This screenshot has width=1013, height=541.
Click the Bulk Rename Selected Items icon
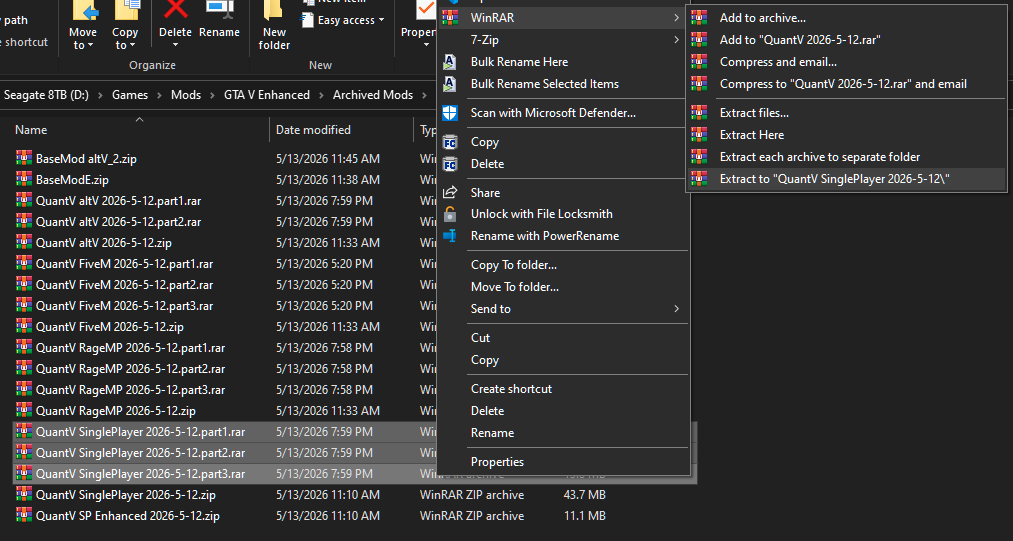coord(450,84)
